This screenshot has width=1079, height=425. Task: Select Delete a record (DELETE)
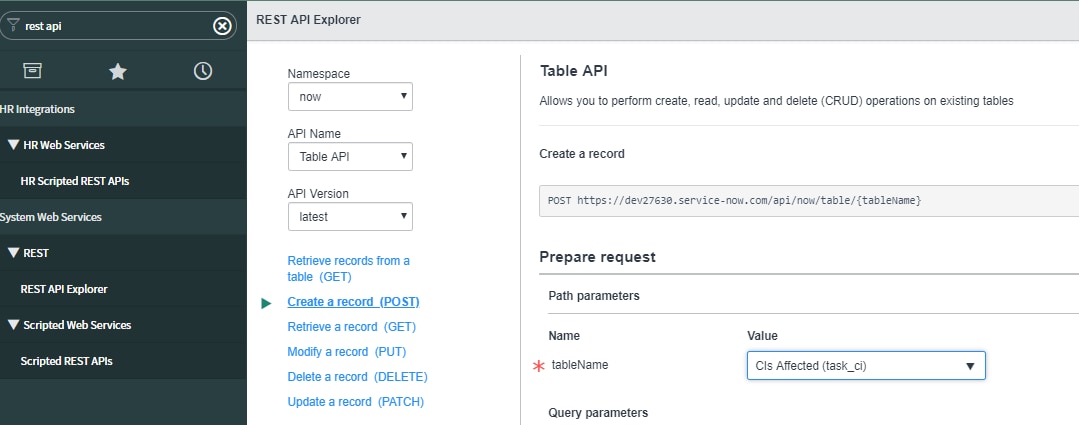357,377
